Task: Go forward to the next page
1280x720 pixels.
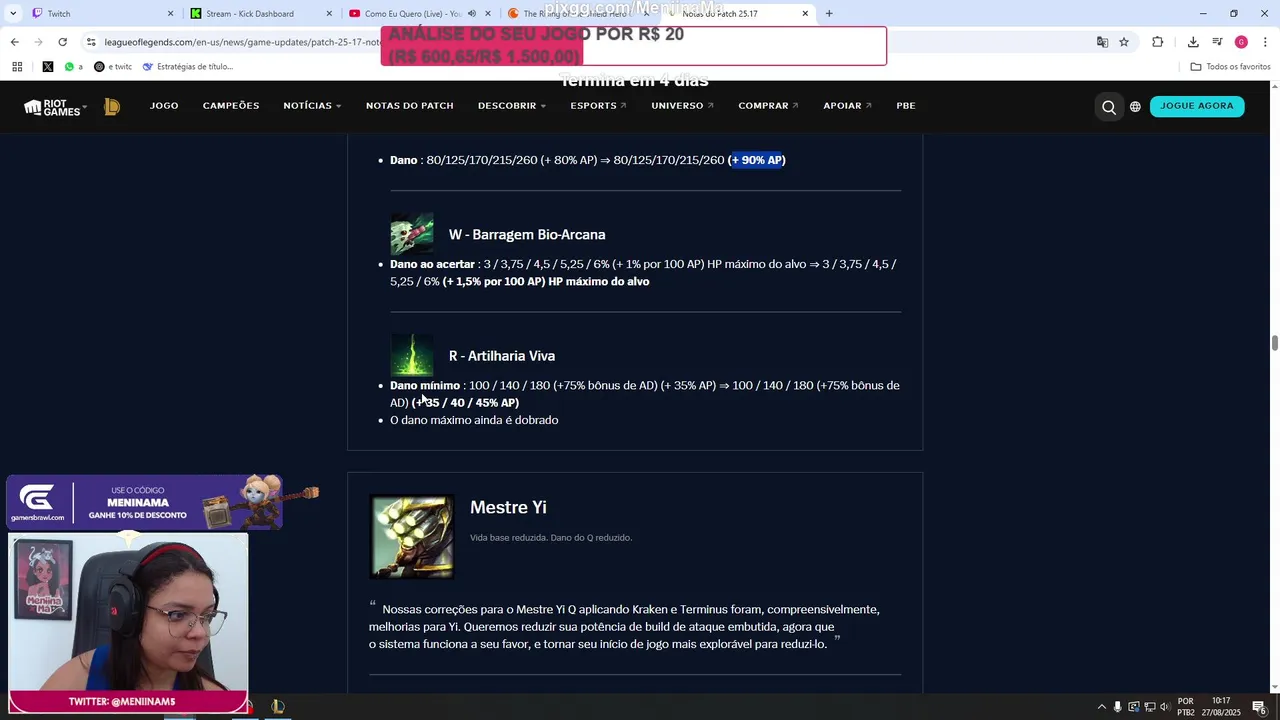Action: 38,42
